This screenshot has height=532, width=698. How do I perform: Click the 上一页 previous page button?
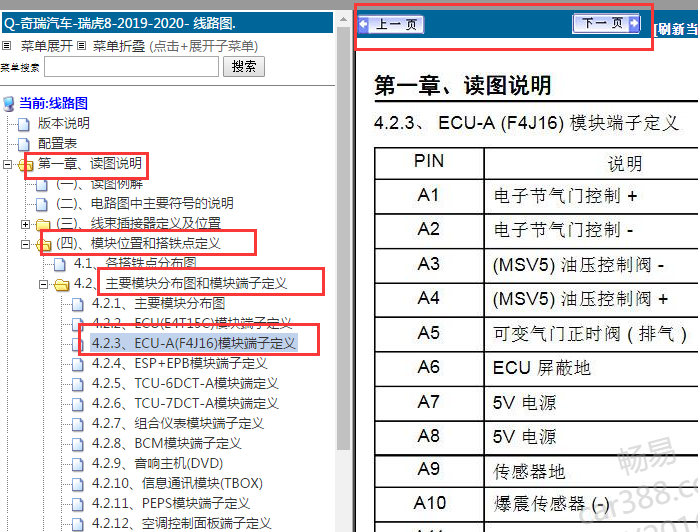click(x=391, y=24)
